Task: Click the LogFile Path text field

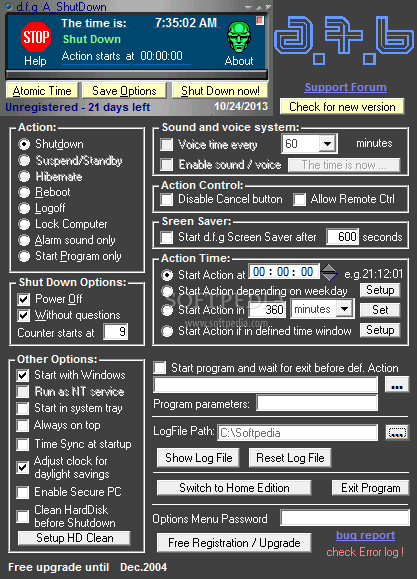Action: 298,432
